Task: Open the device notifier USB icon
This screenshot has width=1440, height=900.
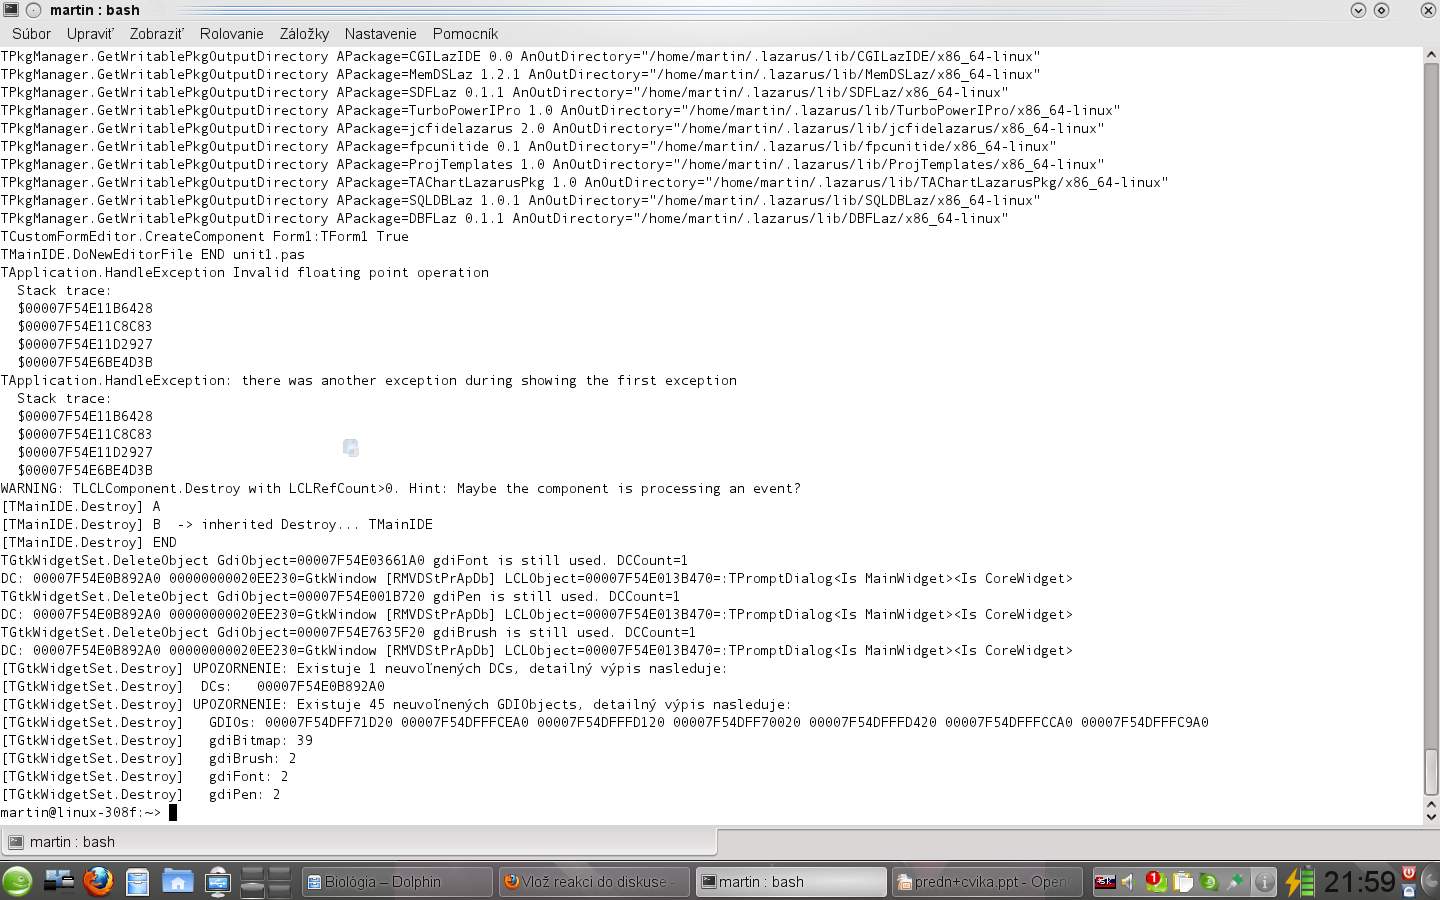Action: [217, 882]
